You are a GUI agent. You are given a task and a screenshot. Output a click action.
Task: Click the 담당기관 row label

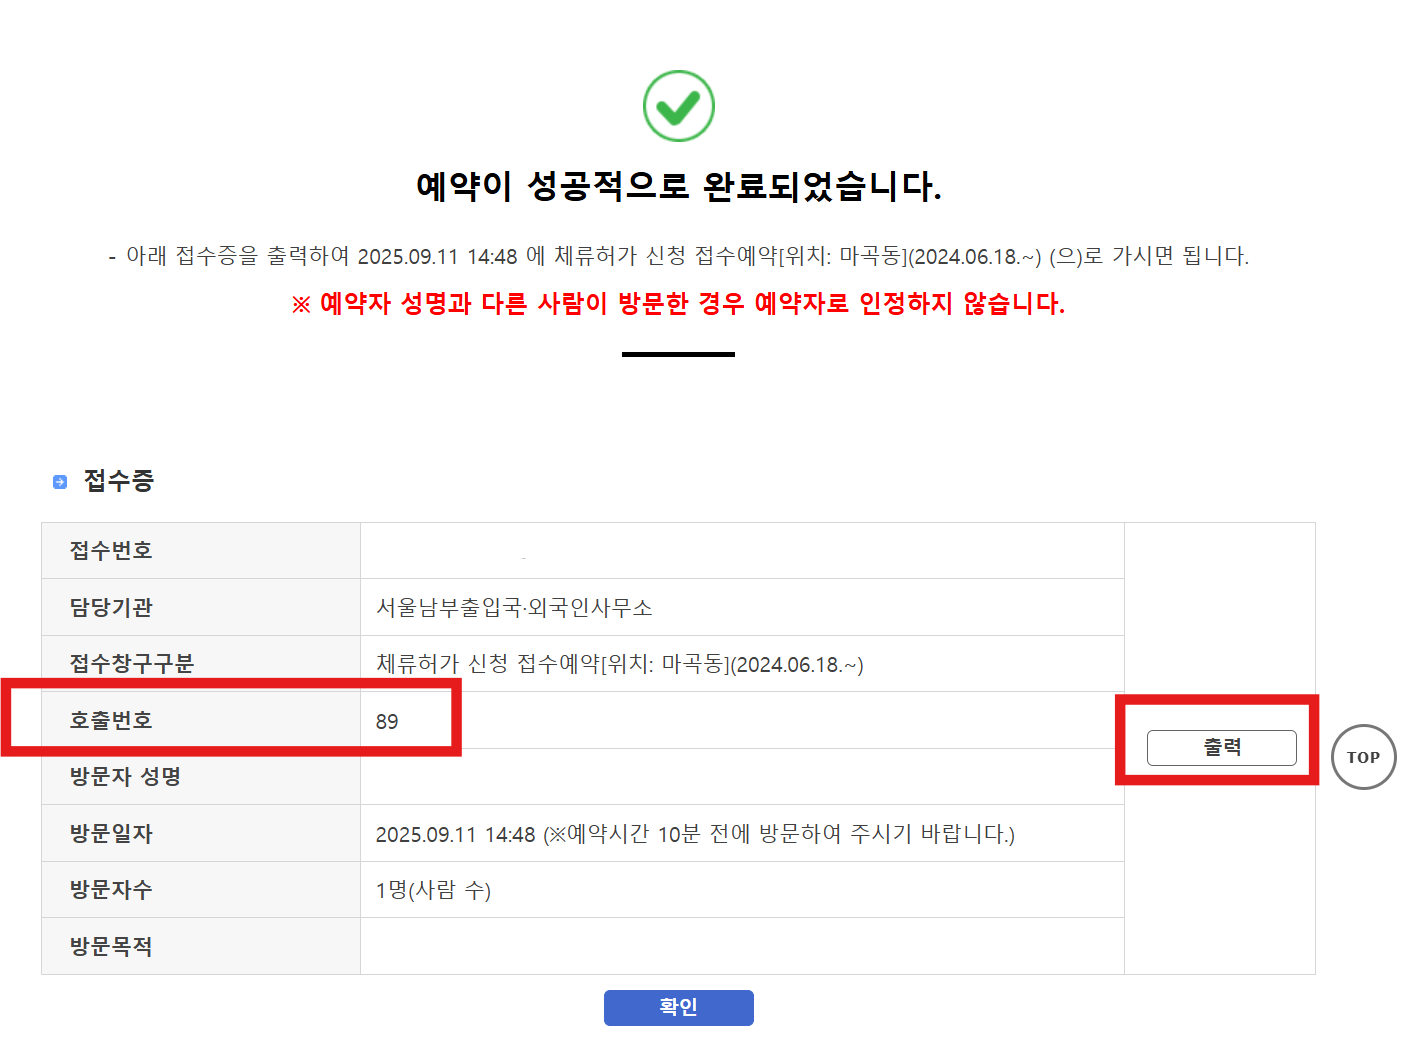(111, 608)
